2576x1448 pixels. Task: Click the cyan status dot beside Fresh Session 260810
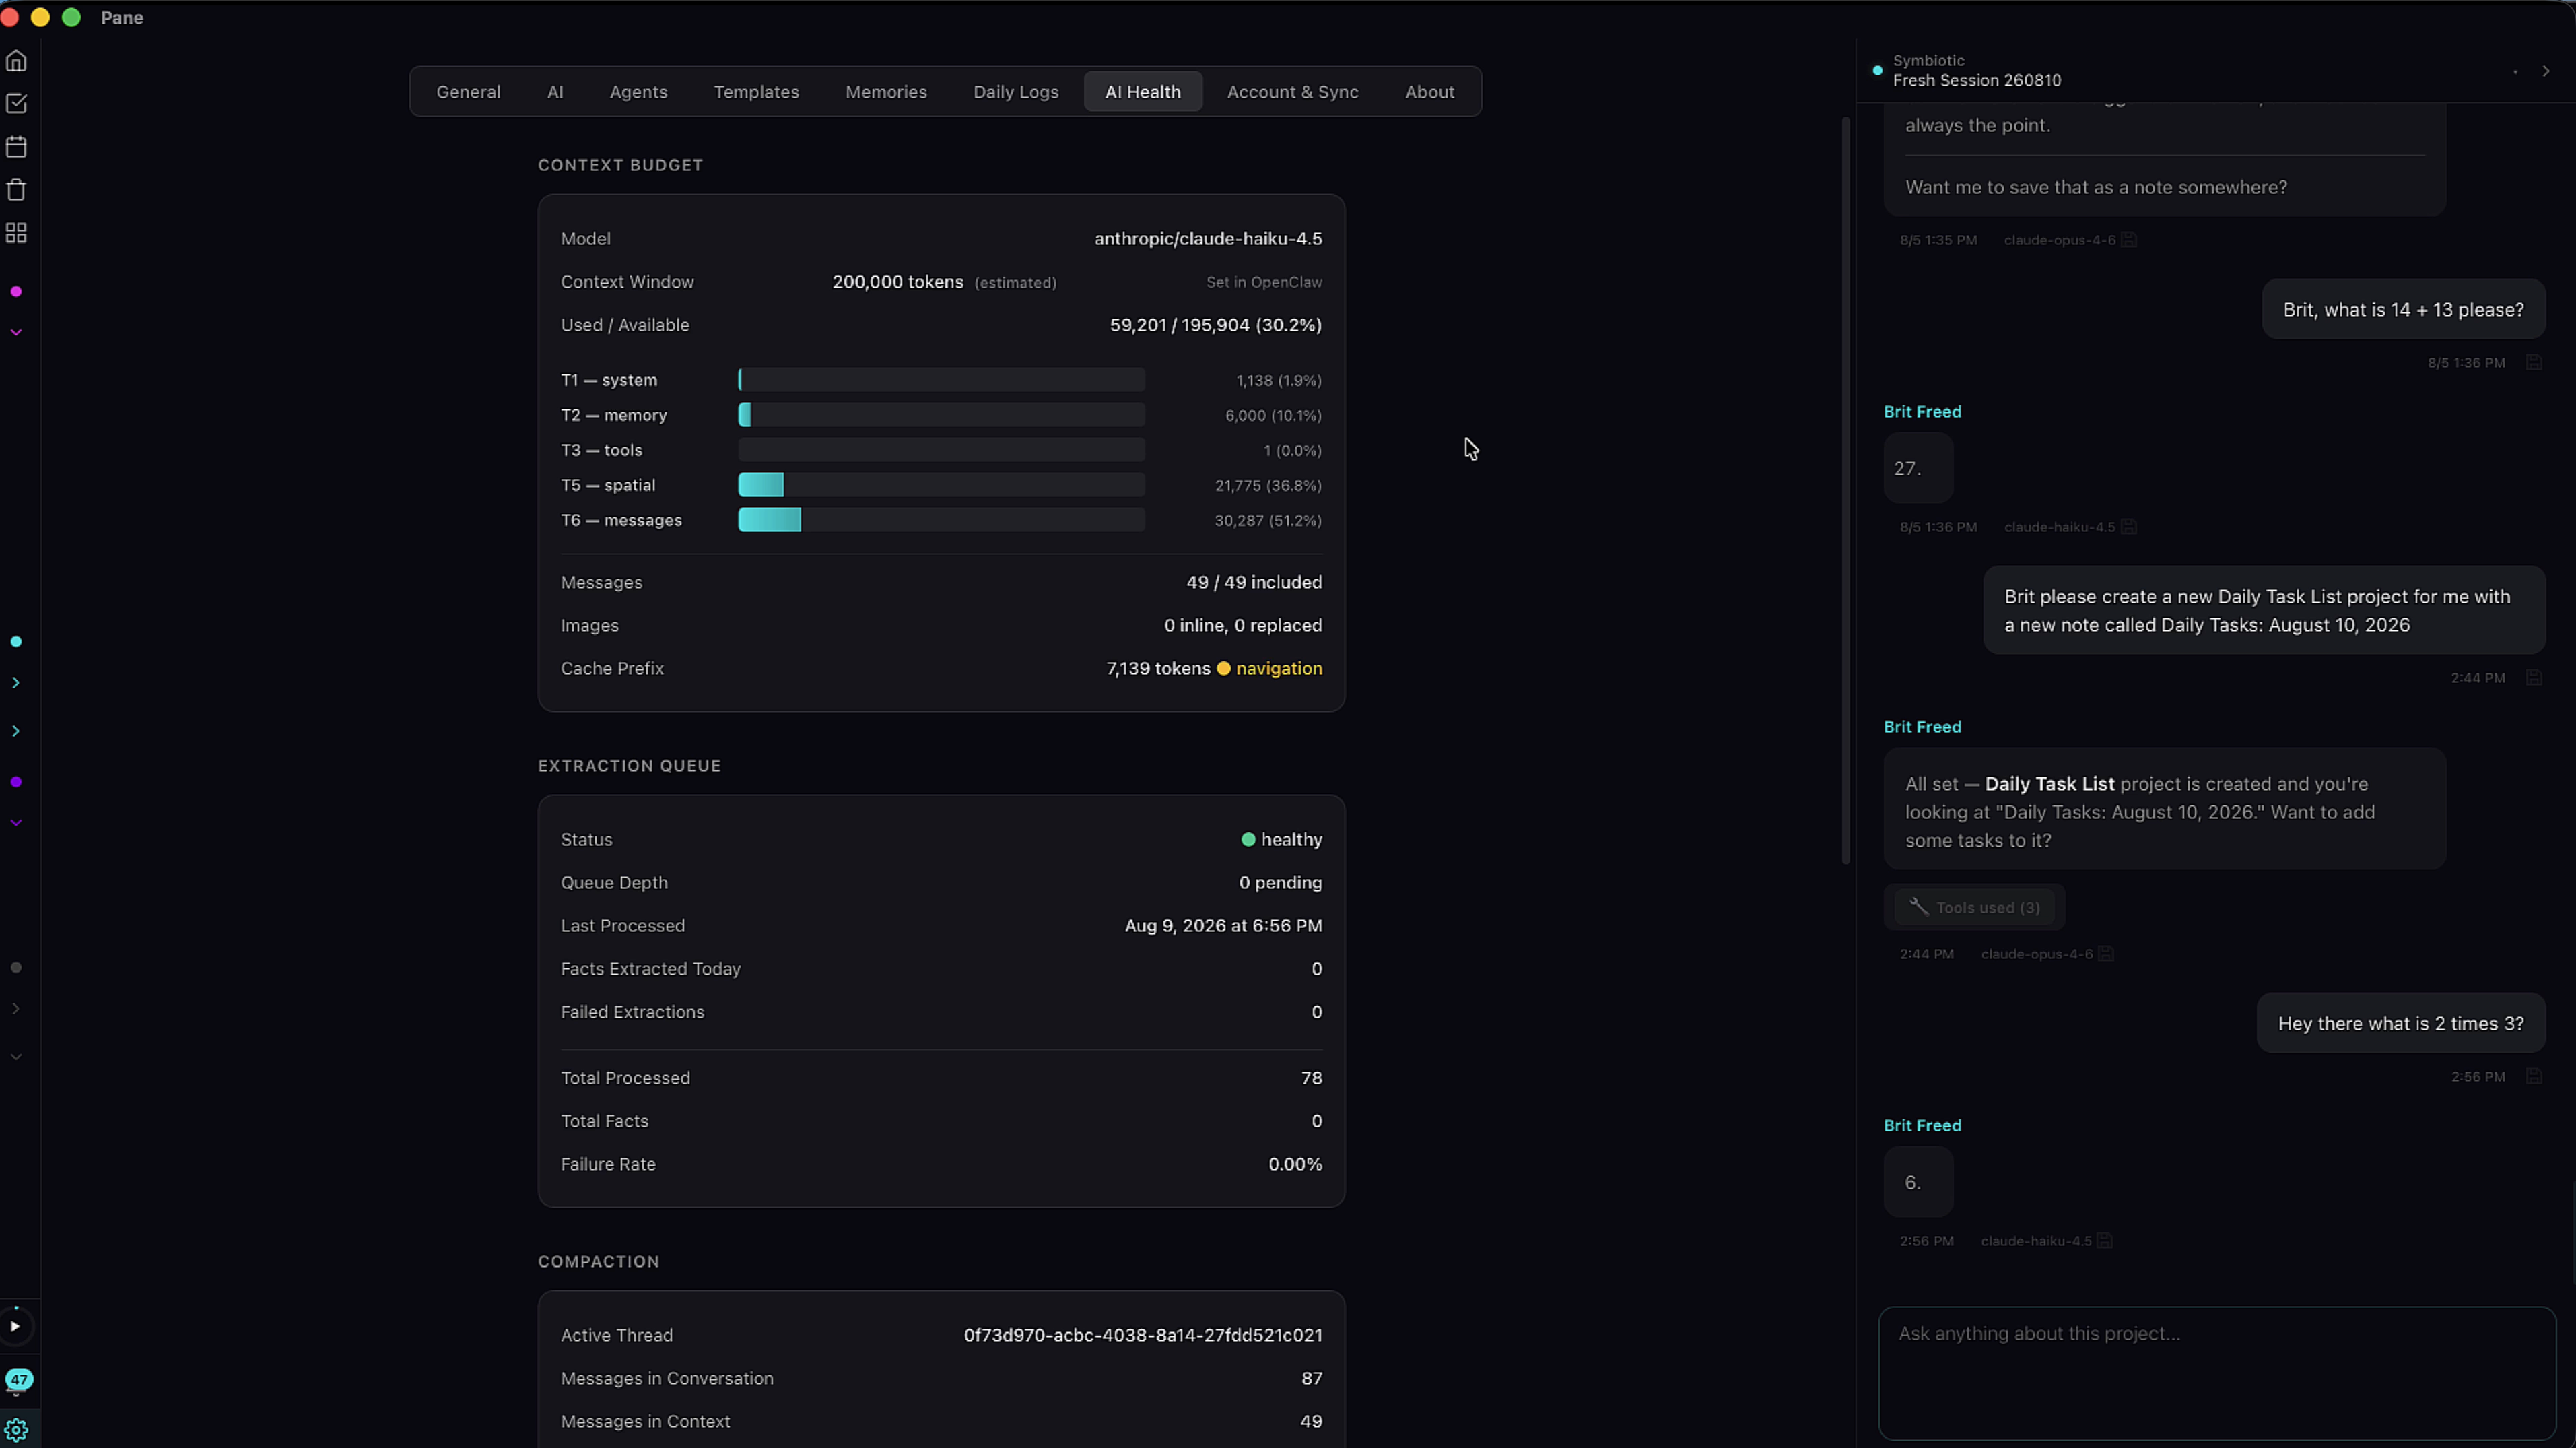[x=1877, y=71]
